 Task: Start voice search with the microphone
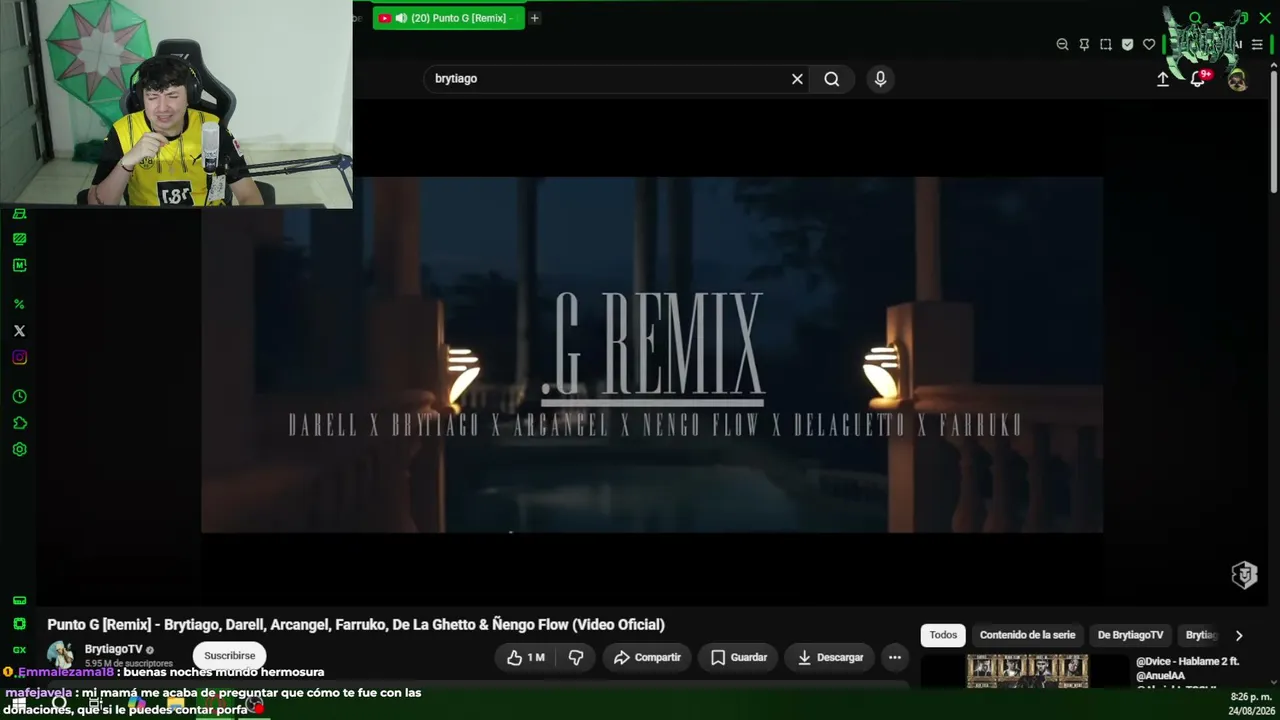coord(880,79)
